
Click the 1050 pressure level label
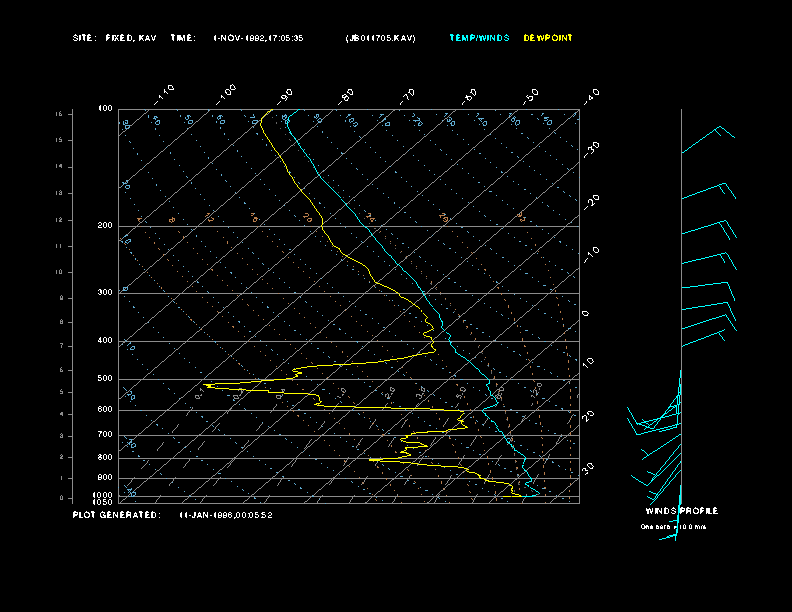point(103,502)
